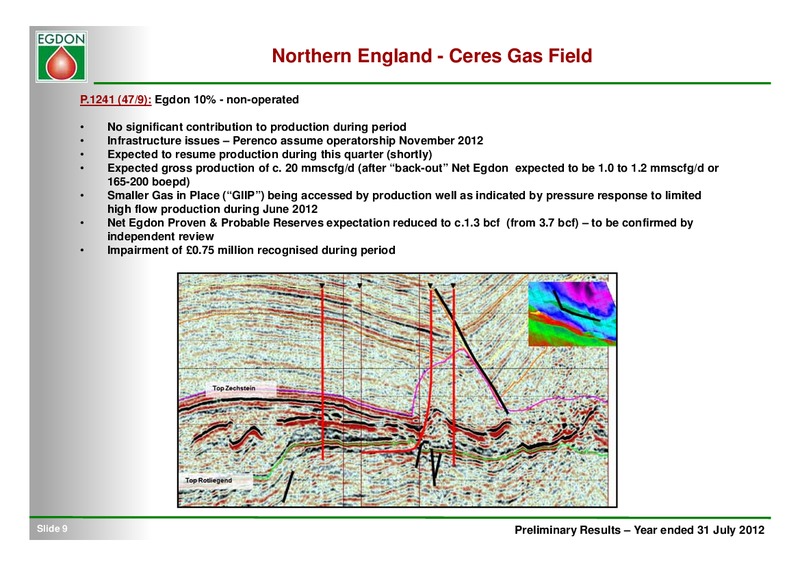Click the slide title 'Northern England - Ceres Gas Field'

tap(432, 56)
